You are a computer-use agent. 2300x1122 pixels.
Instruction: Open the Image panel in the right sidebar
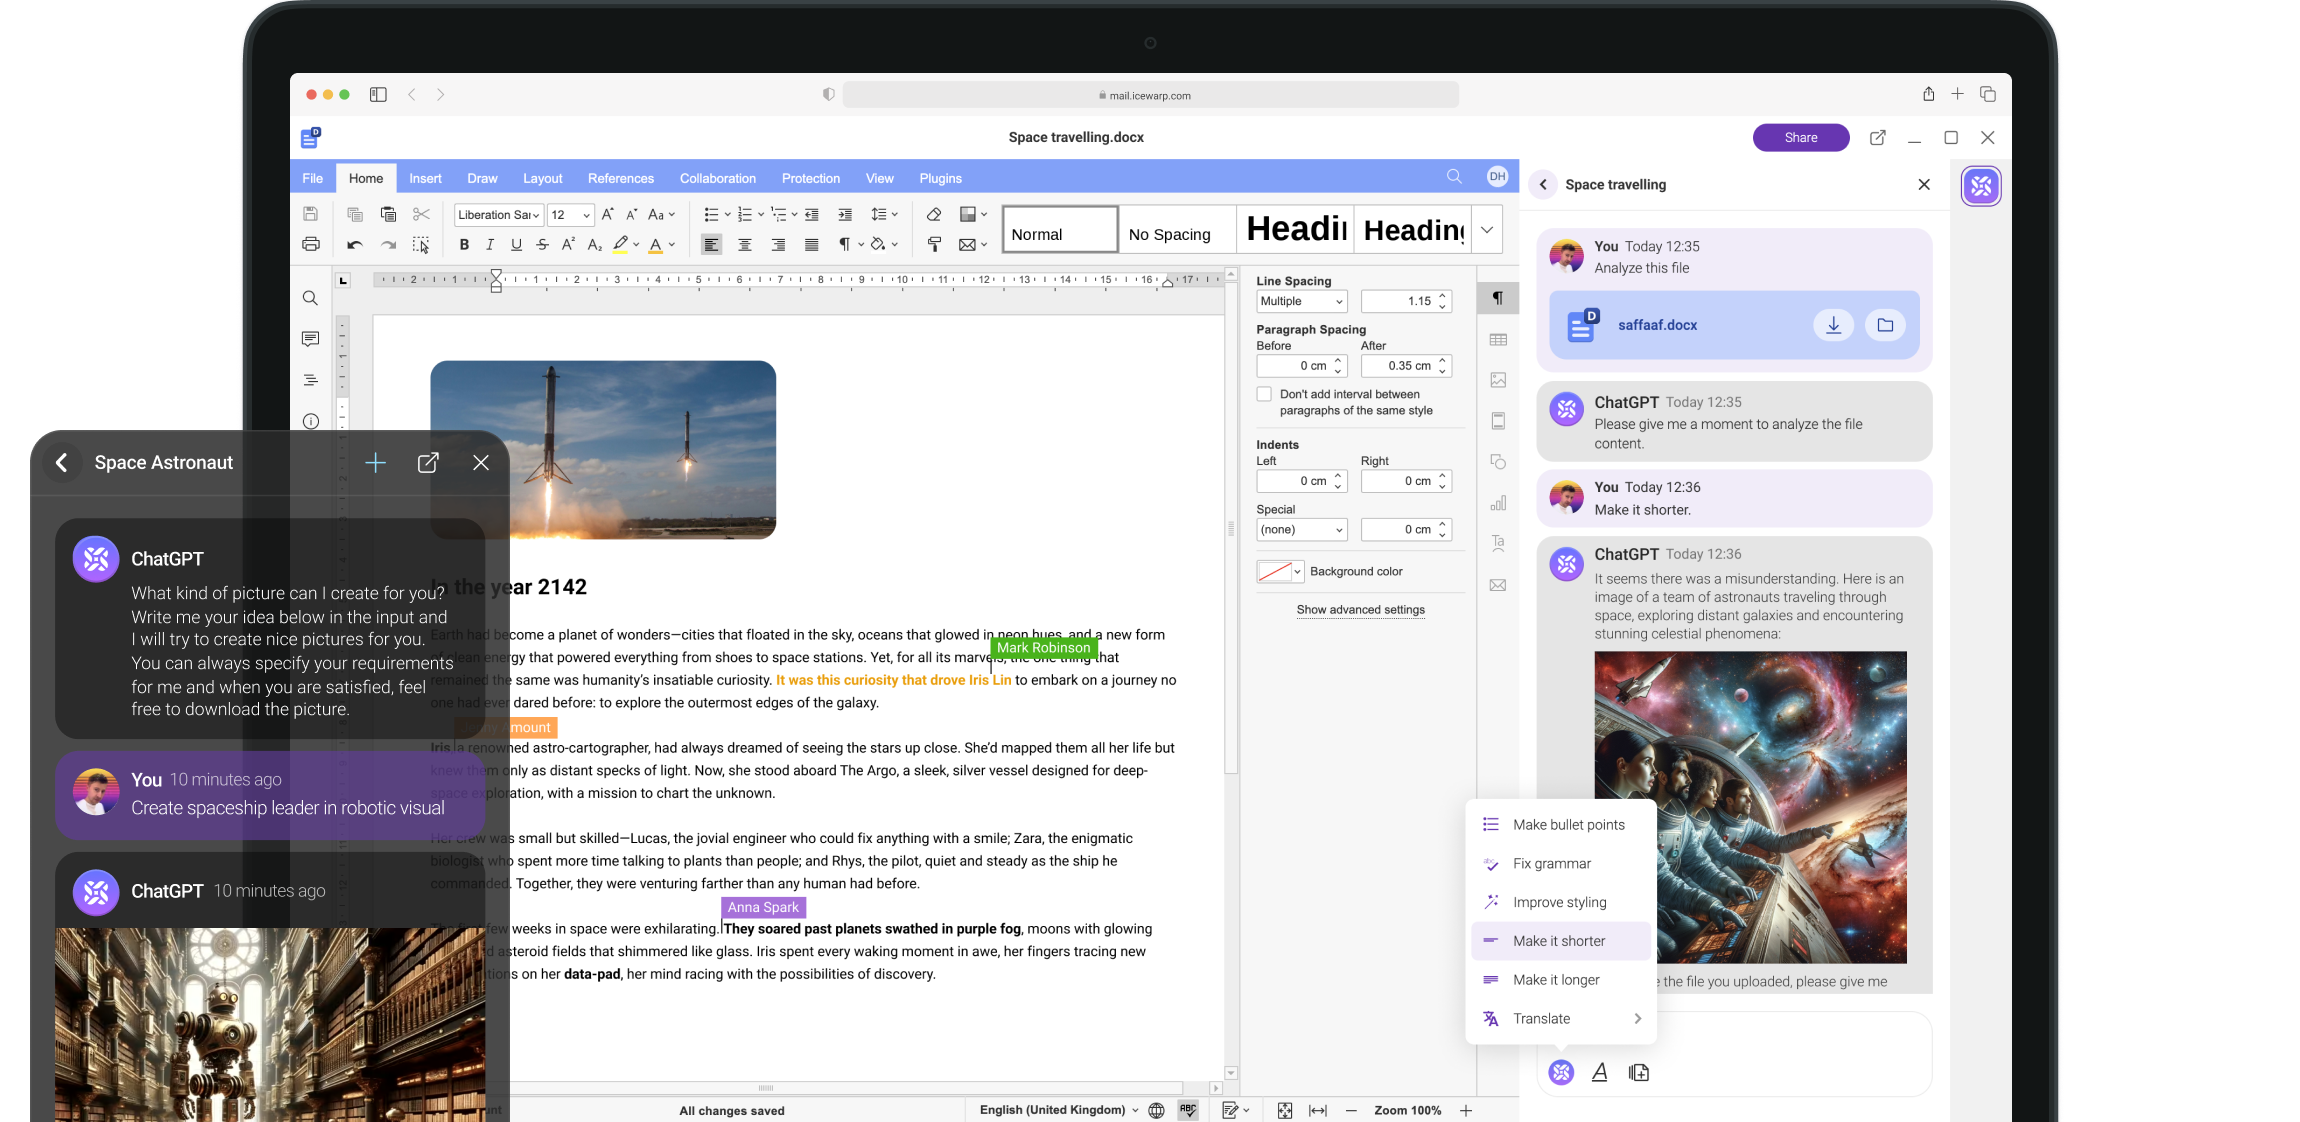(1497, 380)
